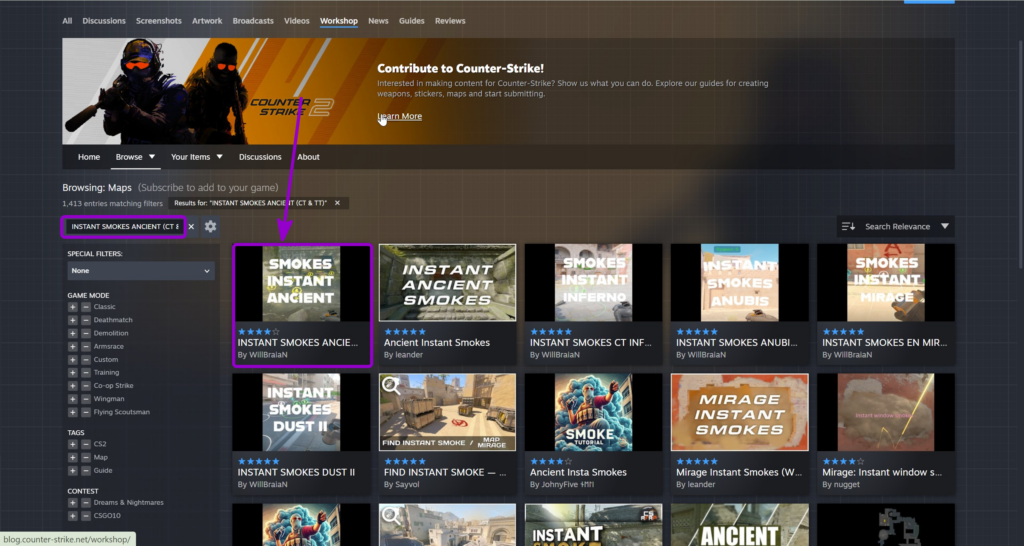Exclude Classic game mode with minus icon
This screenshot has width=1024, height=546.
coord(86,307)
